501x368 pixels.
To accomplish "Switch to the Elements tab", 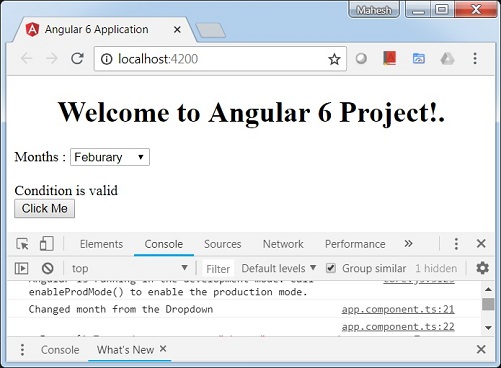I will point(101,244).
